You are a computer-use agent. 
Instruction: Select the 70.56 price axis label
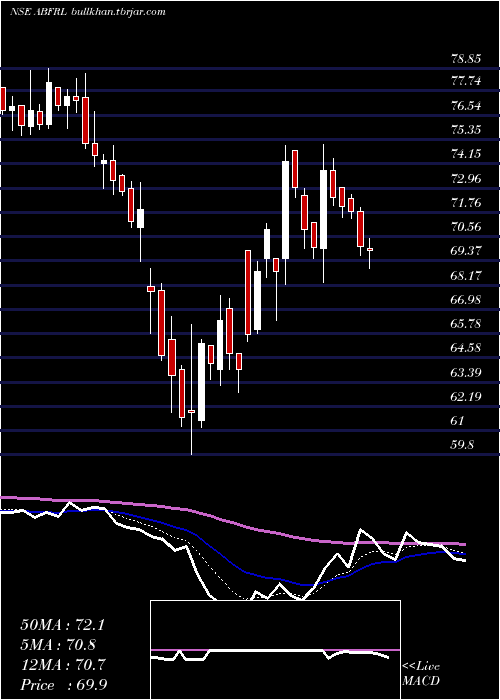[466, 227]
